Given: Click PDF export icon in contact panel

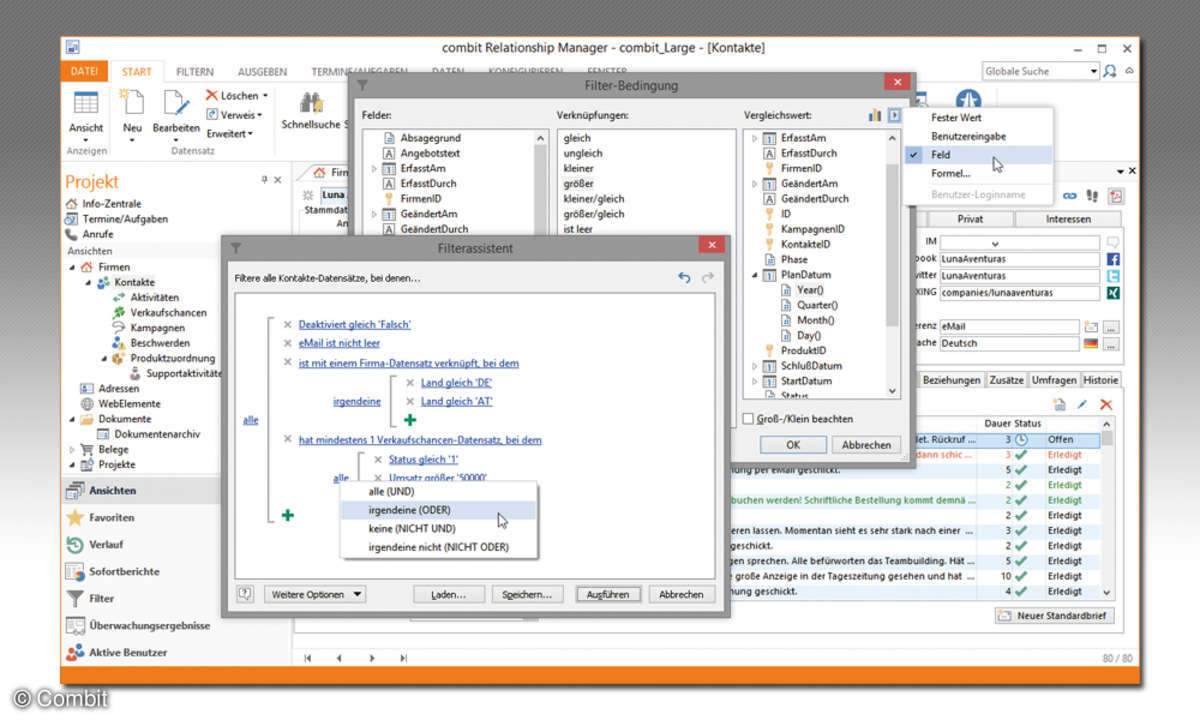Looking at the screenshot, I should click(x=1115, y=196).
